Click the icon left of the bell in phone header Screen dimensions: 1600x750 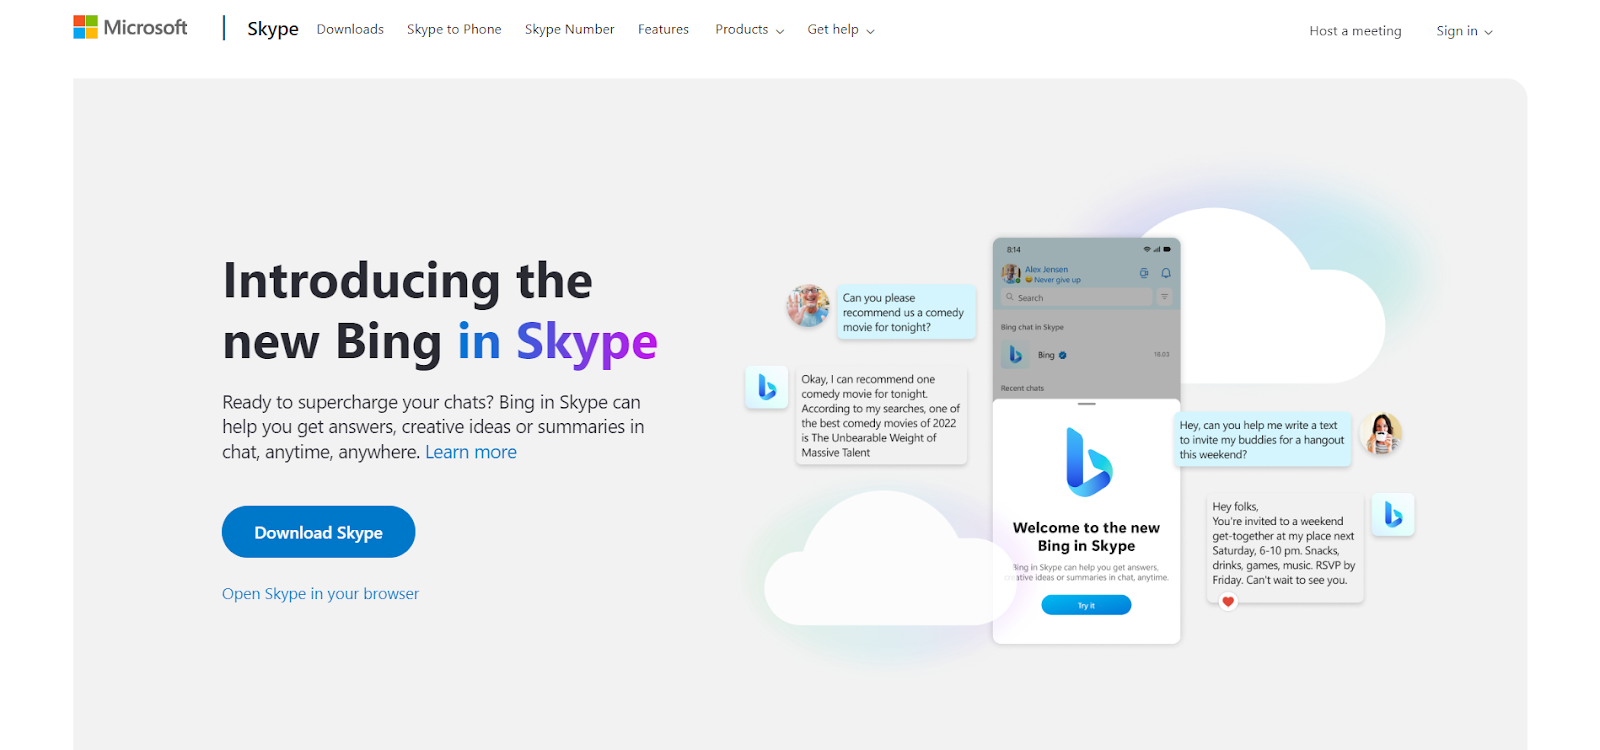[1144, 273]
